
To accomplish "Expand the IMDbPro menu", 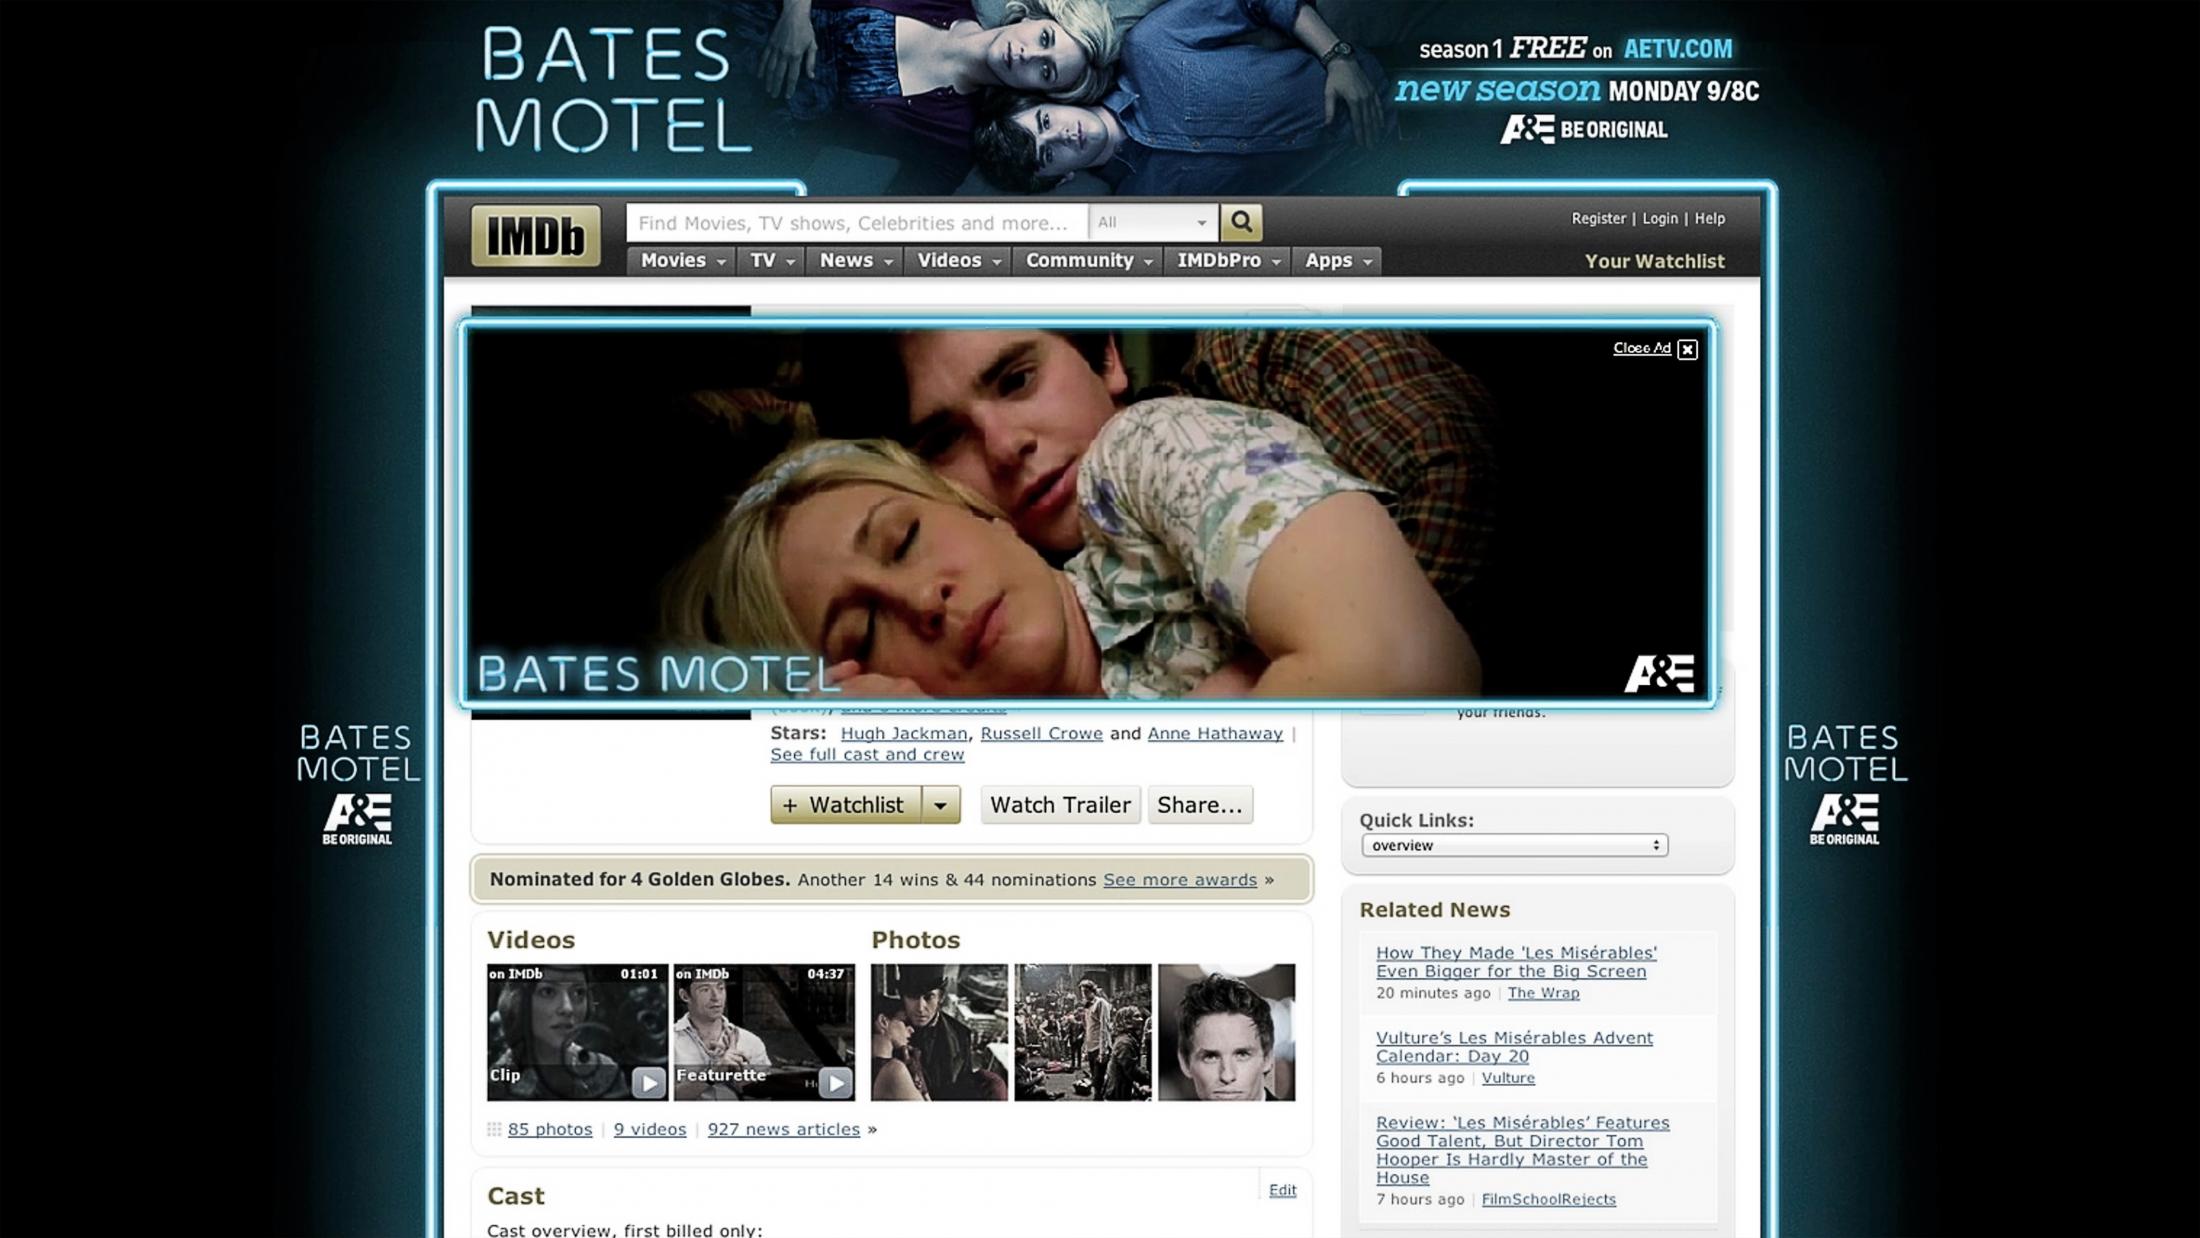I will (1227, 260).
